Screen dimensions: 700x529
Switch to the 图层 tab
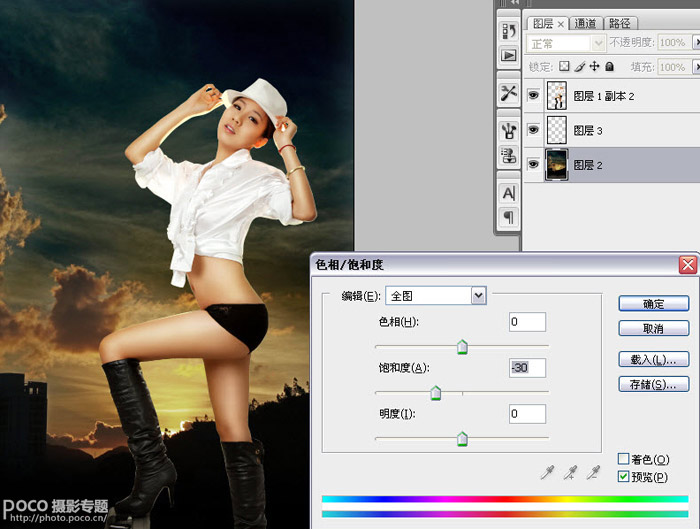543,23
